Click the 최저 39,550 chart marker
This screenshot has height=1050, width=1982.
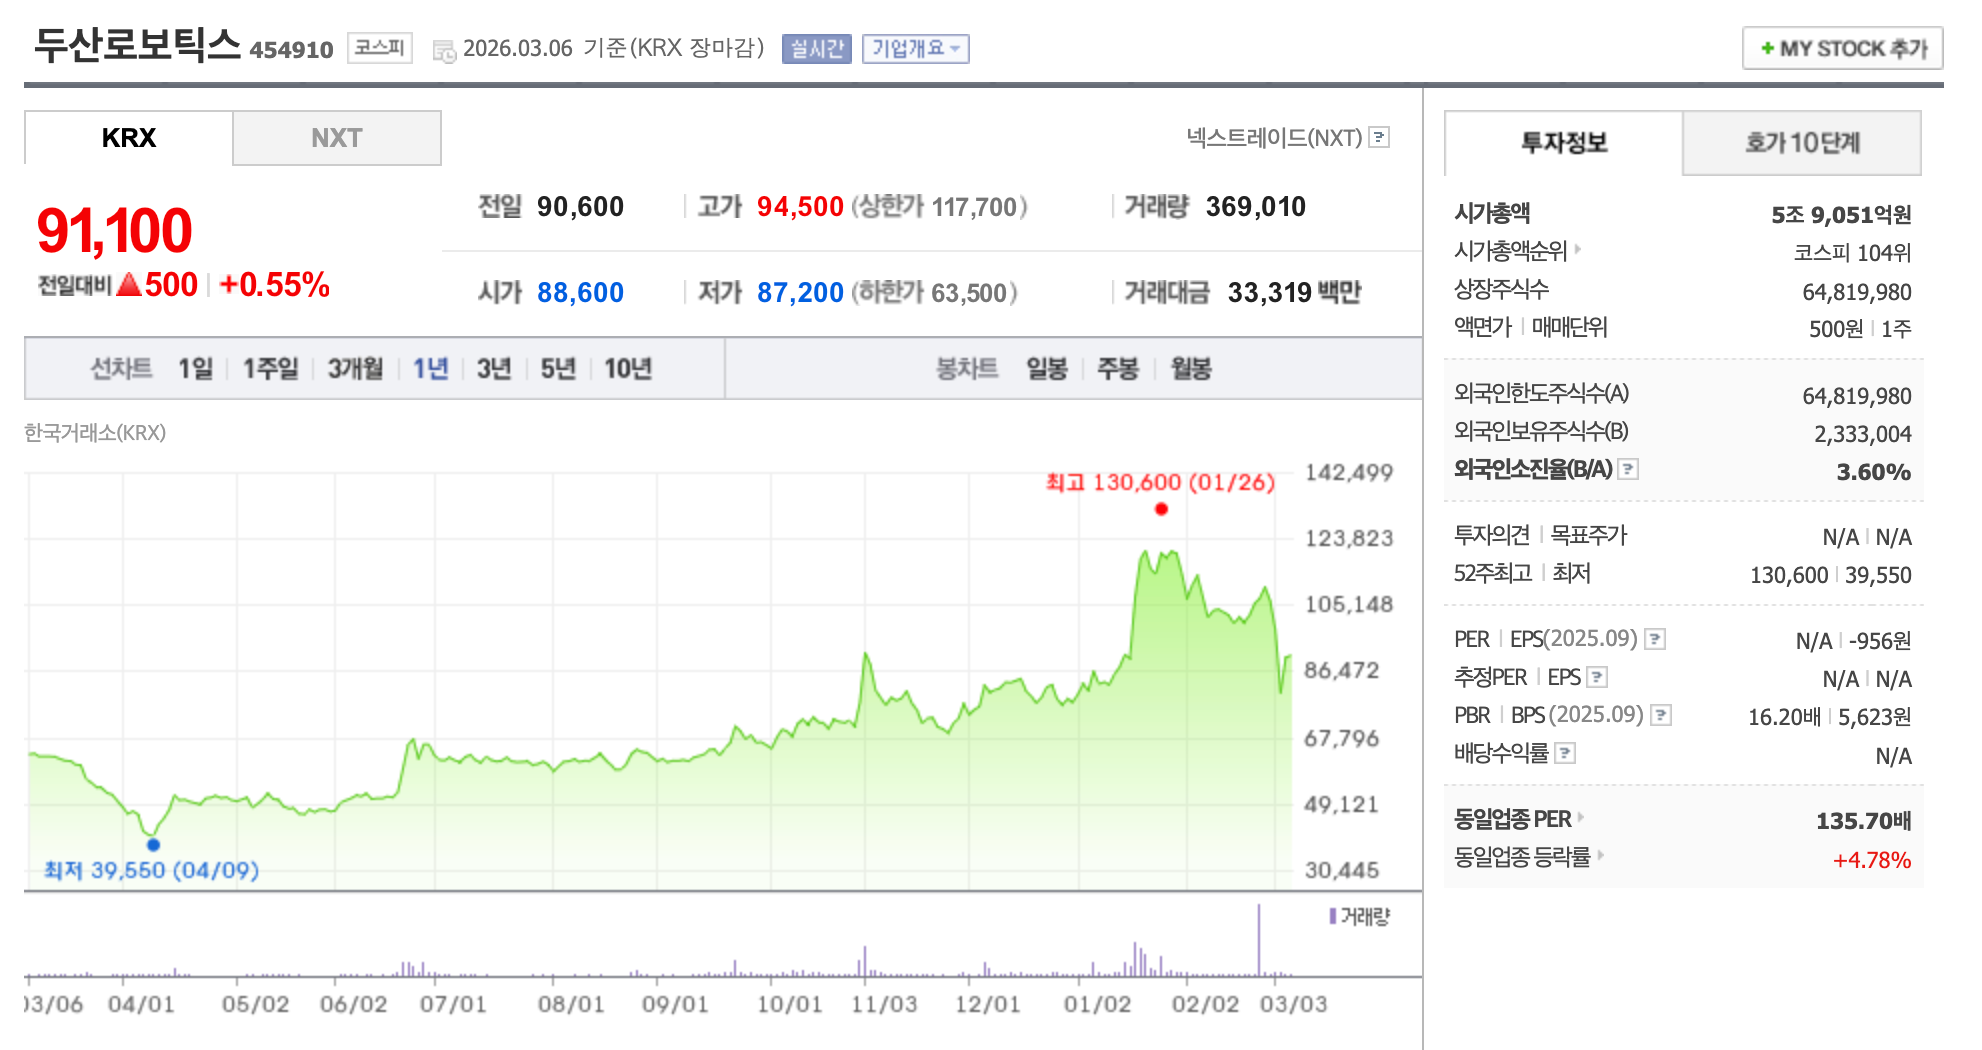coord(153,845)
